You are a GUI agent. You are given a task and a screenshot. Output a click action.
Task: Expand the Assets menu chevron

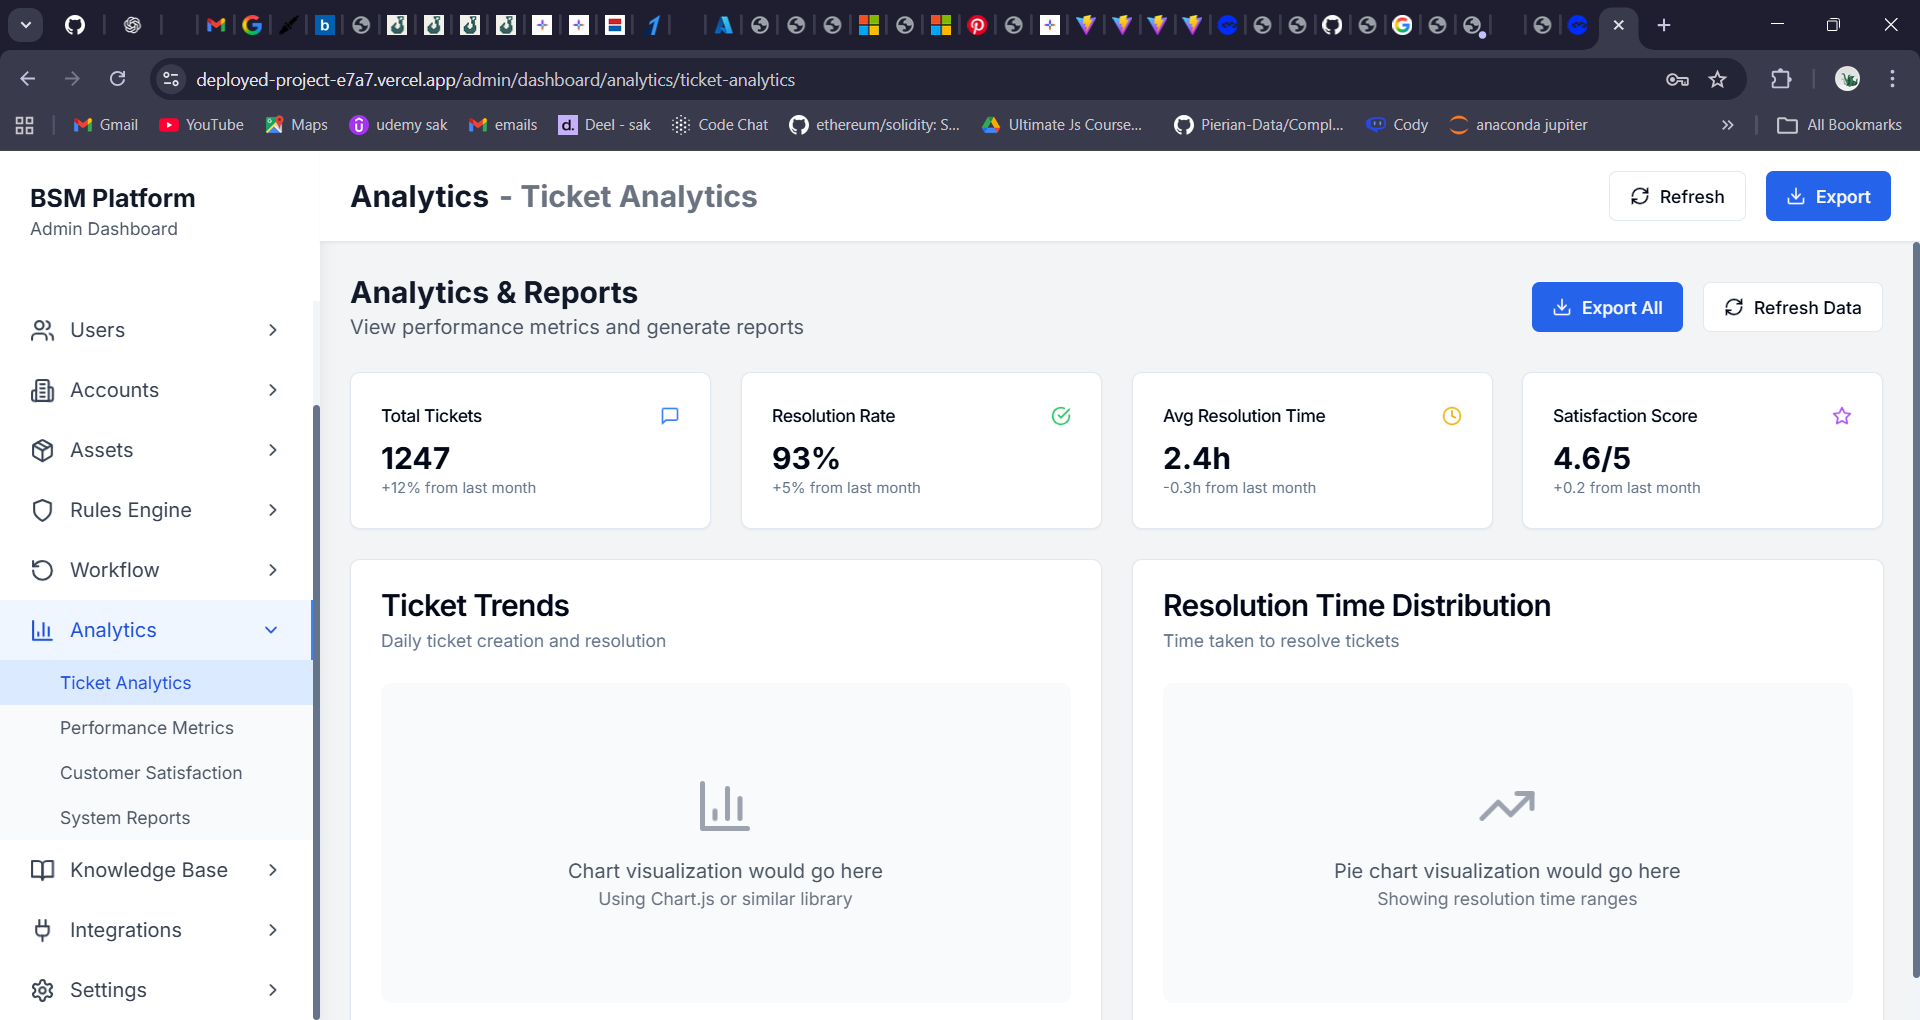(x=273, y=450)
